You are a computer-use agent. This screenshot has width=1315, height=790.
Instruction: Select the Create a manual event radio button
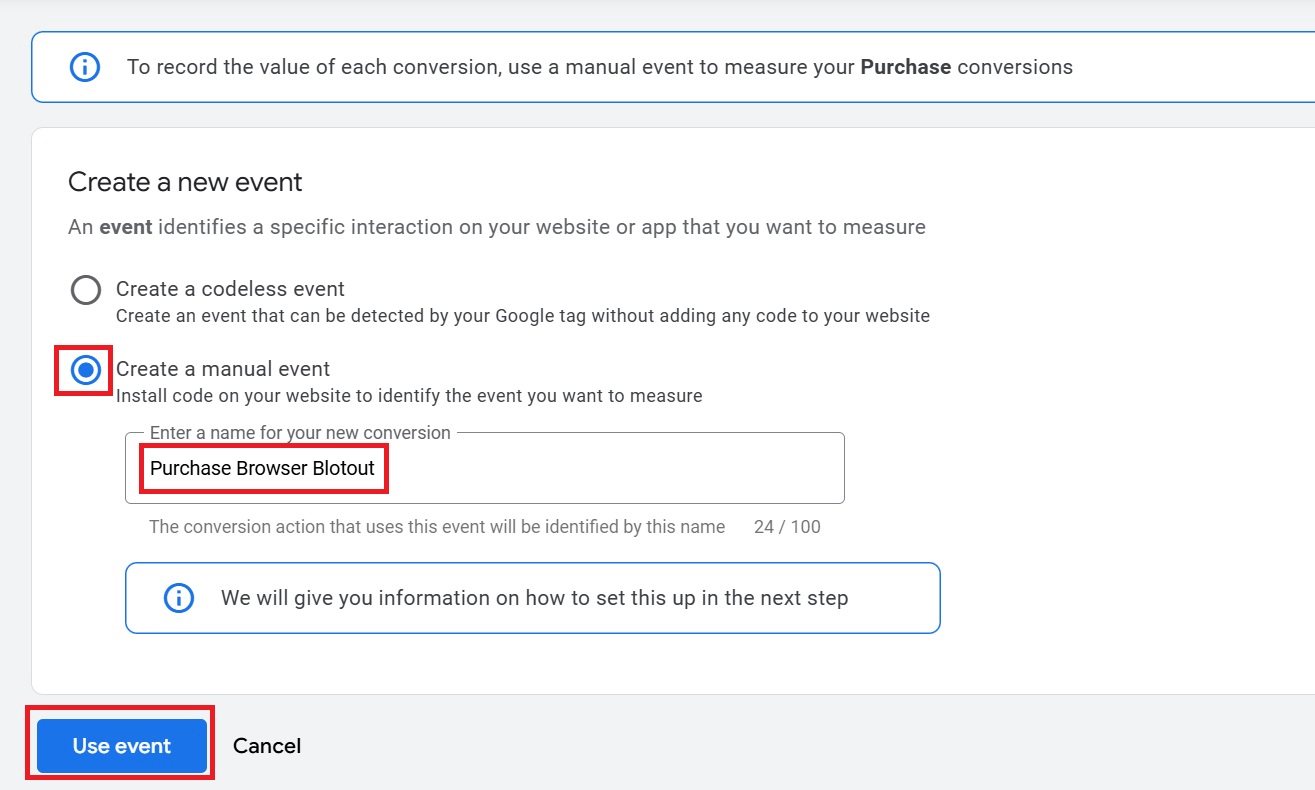86,370
